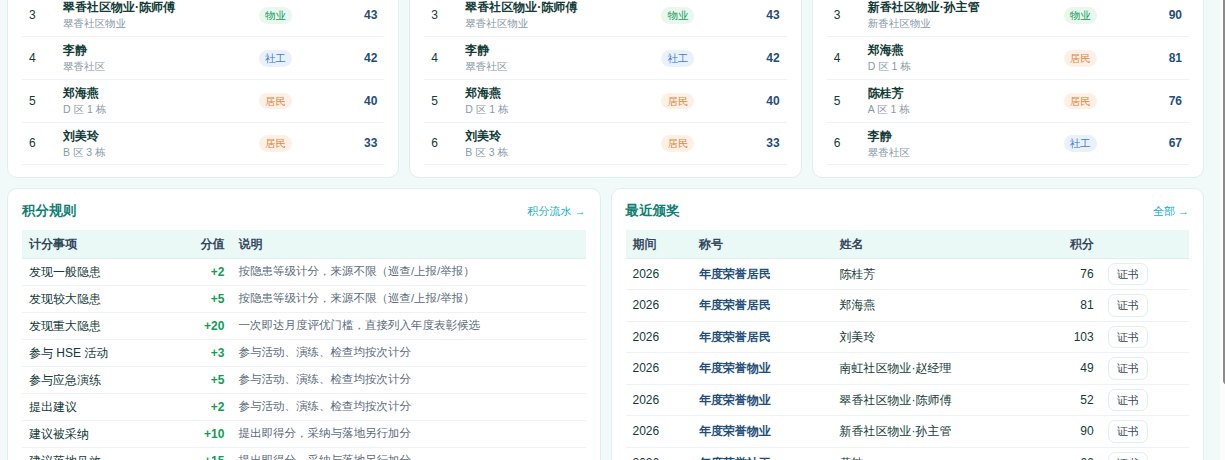
Task: View the 证书 for 刘美玲's award
Action: [x=1127, y=338]
